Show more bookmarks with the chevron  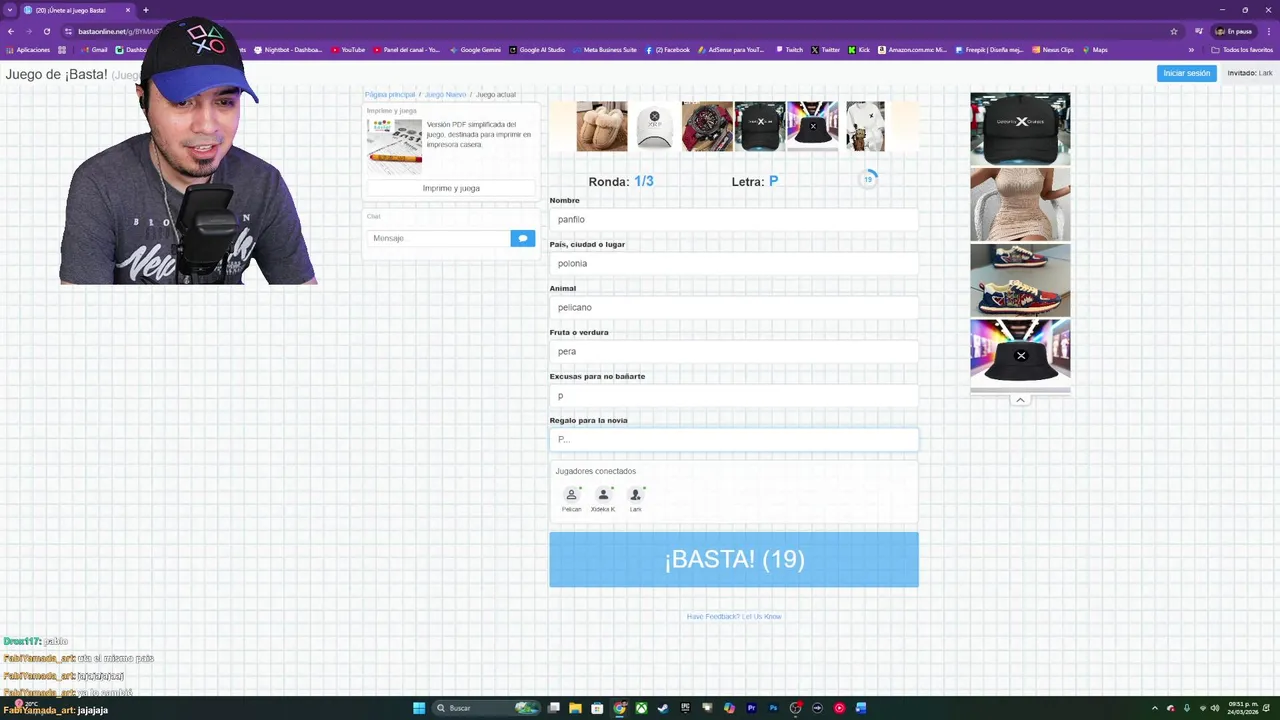(x=1191, y=50)
